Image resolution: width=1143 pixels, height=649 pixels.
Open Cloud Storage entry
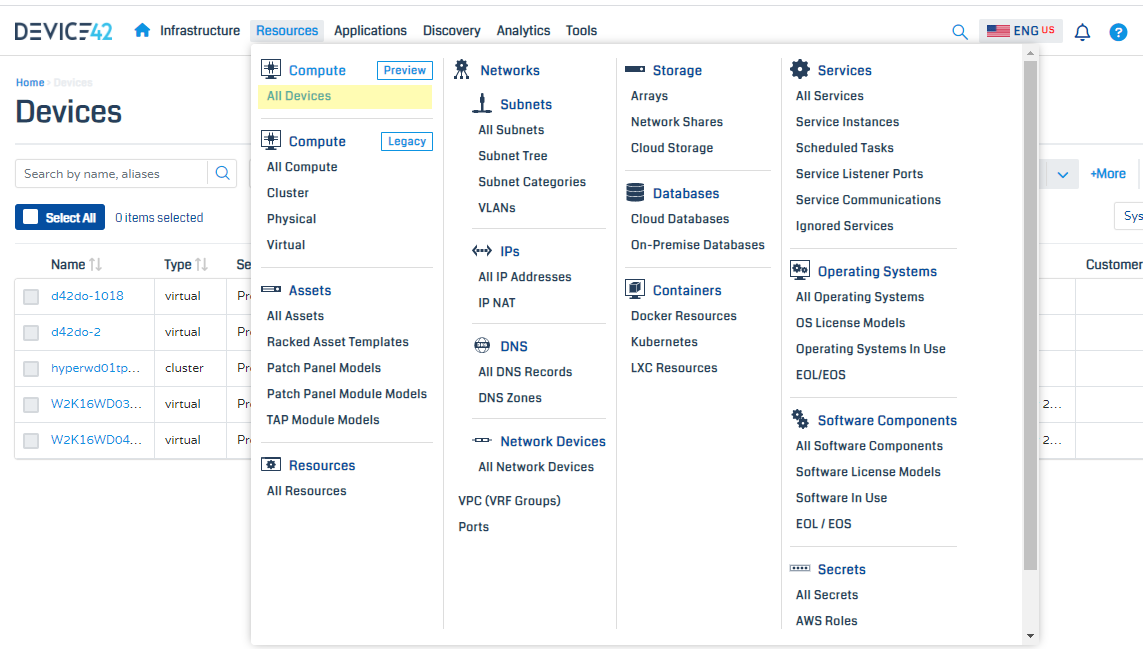(672, 148)
